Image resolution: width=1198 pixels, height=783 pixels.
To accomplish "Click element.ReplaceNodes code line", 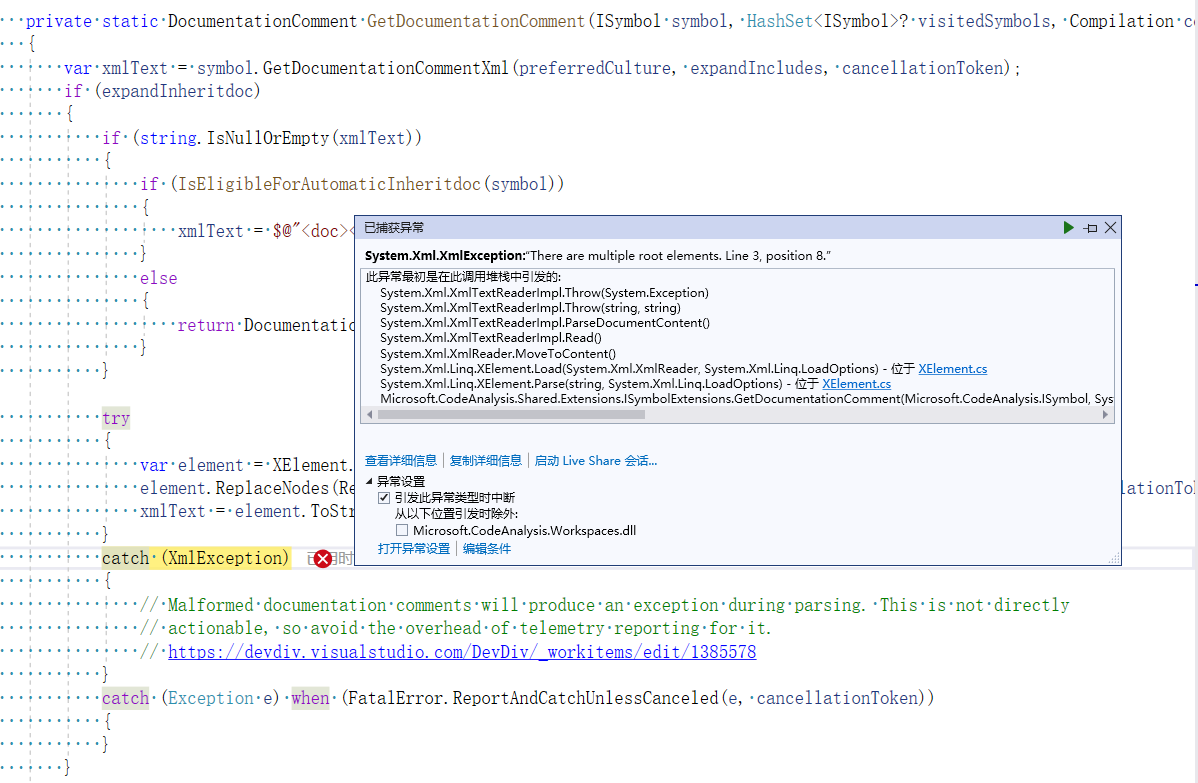I will click(x=247, y=488).
